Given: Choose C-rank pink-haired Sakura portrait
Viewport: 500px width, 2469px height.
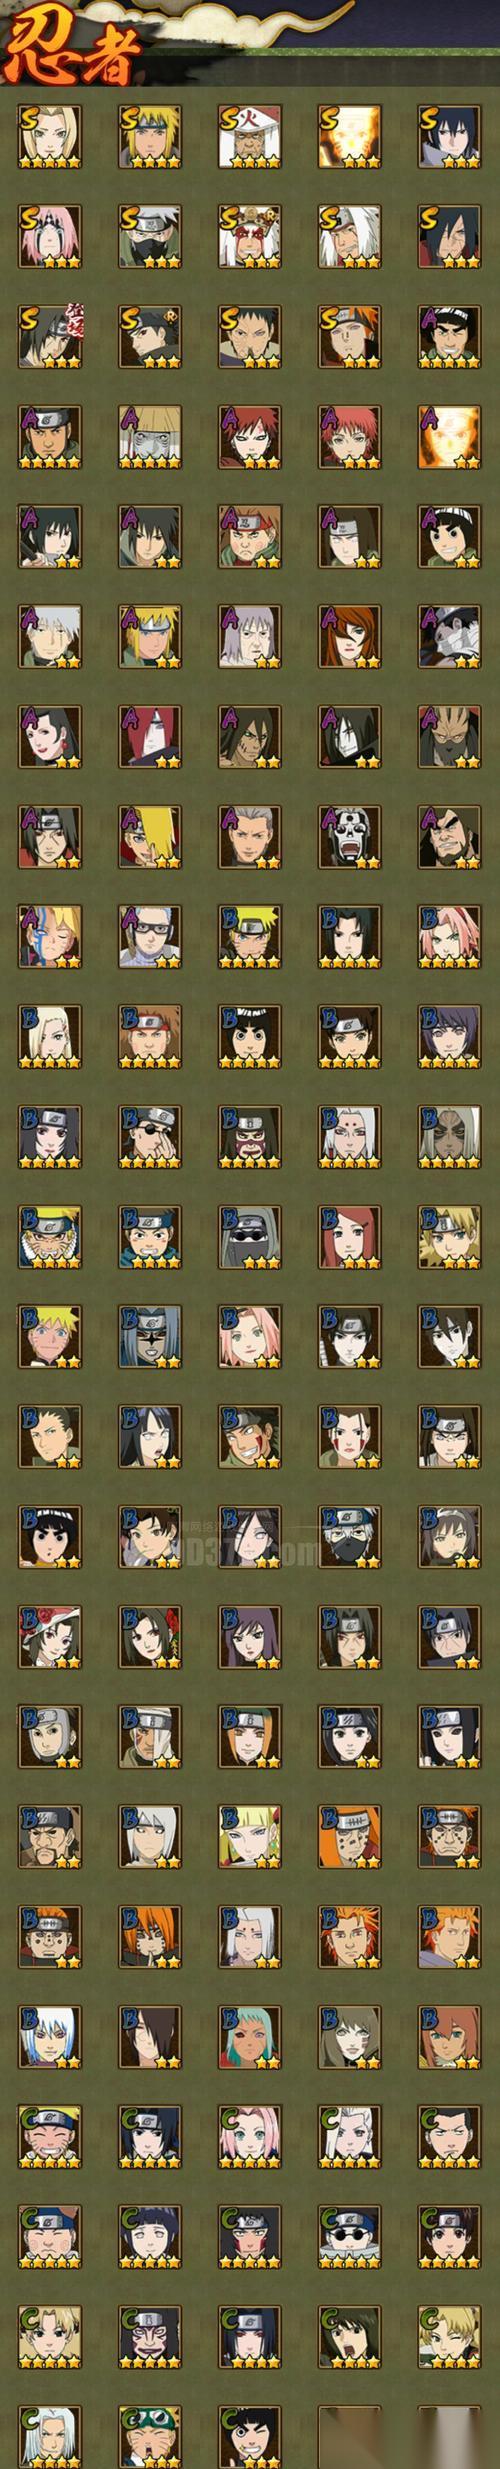Looking at the screenshot, I should click(250, 2136).
